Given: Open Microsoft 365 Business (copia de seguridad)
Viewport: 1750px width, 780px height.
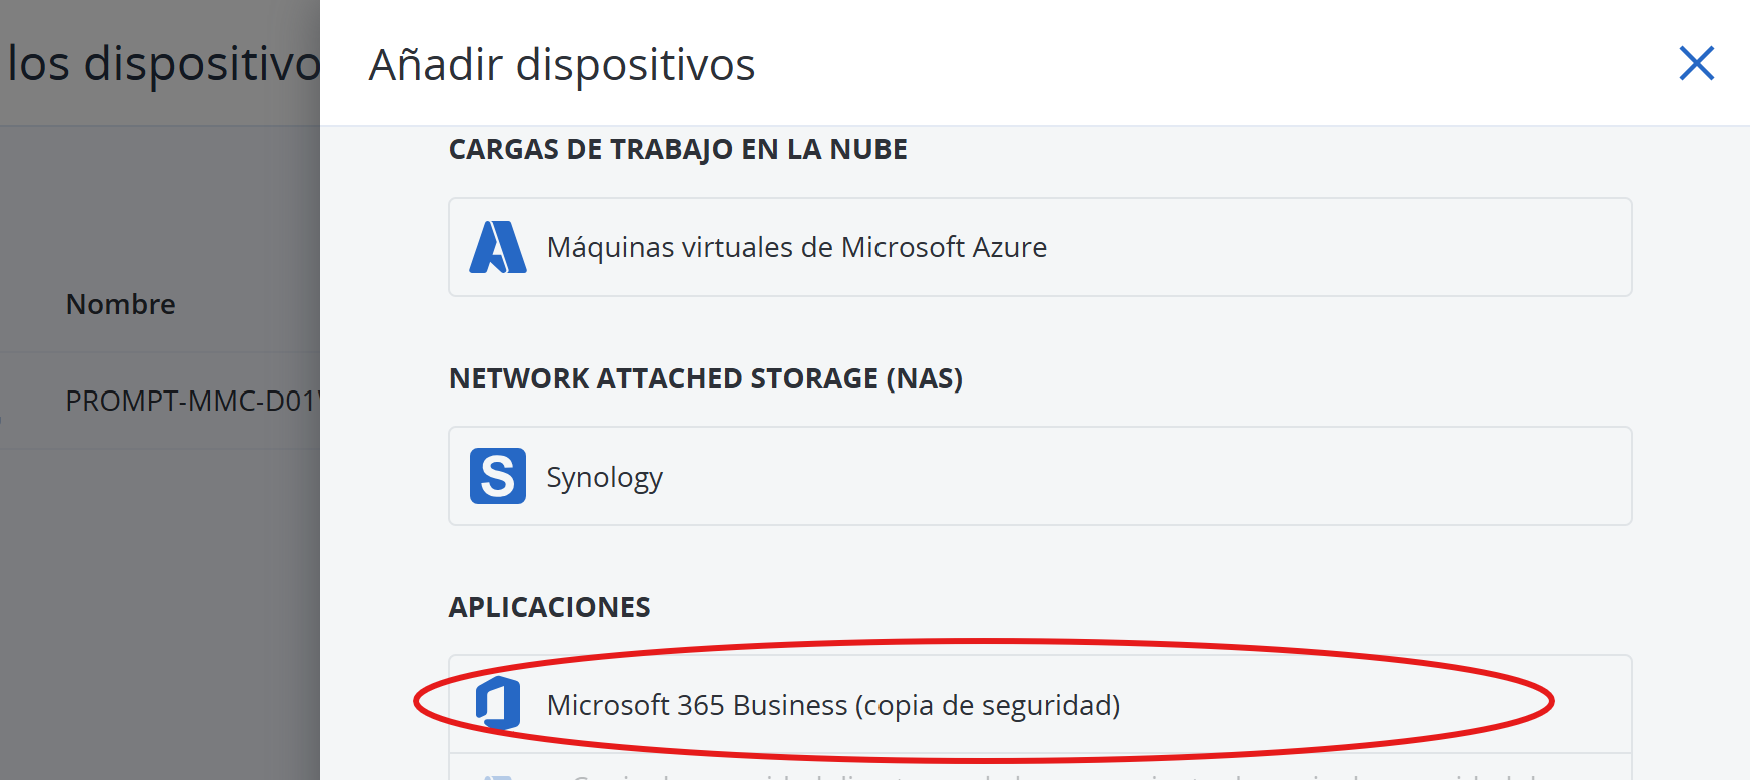Looking at the screenshot, I should (x=832, y=705).
